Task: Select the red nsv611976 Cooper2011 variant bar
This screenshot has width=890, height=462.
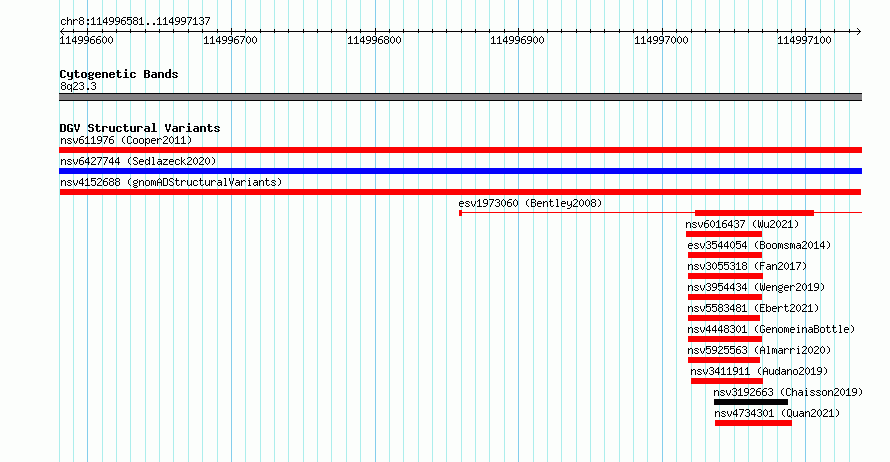Action: click(460, 150)
